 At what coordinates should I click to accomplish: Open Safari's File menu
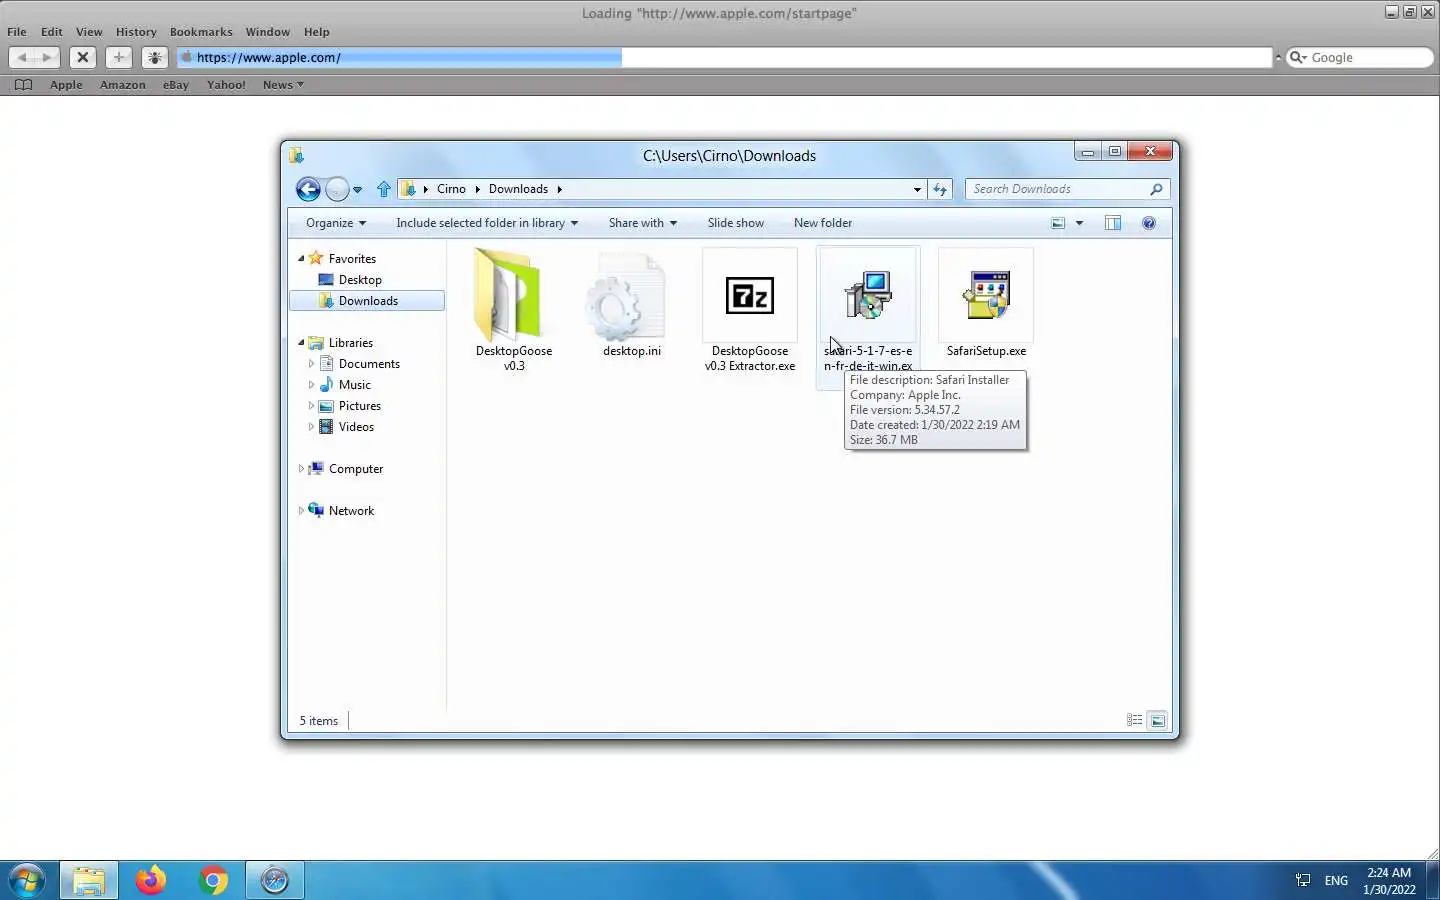click(x=17, y=32)
